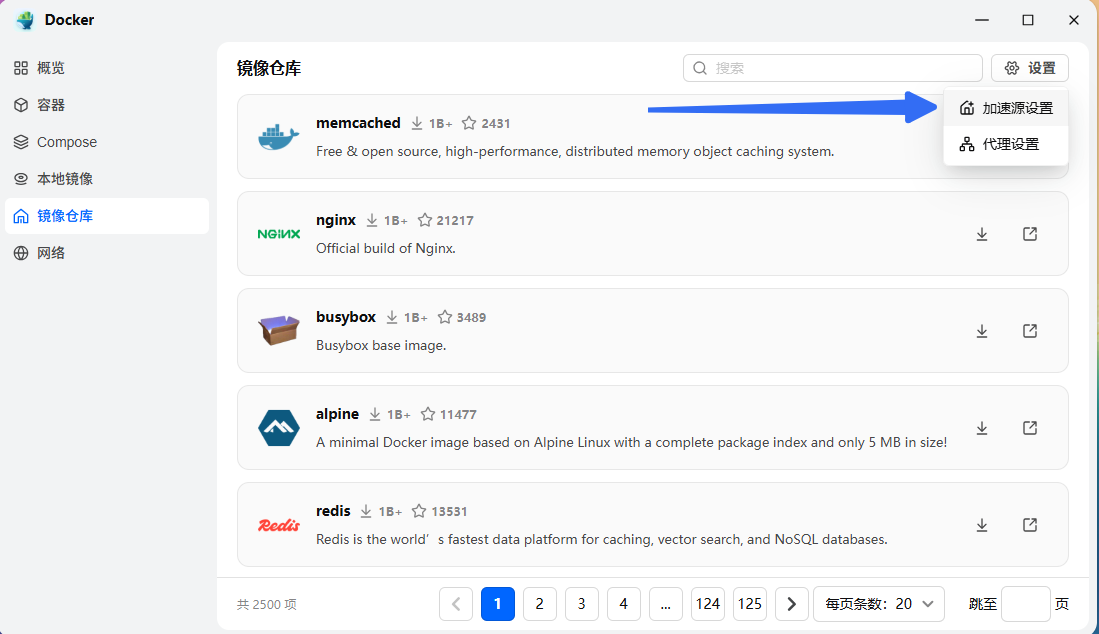Click the NGINX logo
Screen dimensions: 1099x634
278,234
